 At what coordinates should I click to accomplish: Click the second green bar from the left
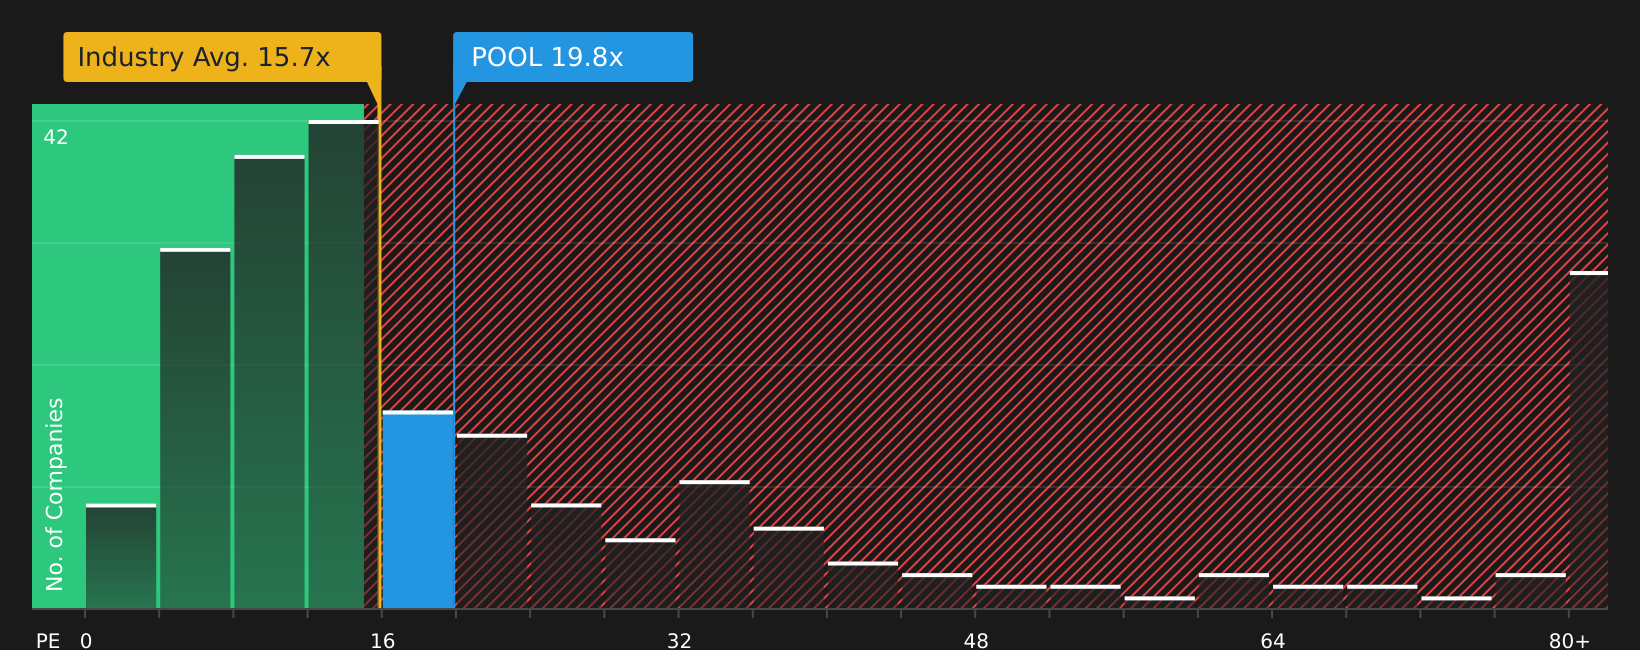pyautogui.click(x=195, y=428)
